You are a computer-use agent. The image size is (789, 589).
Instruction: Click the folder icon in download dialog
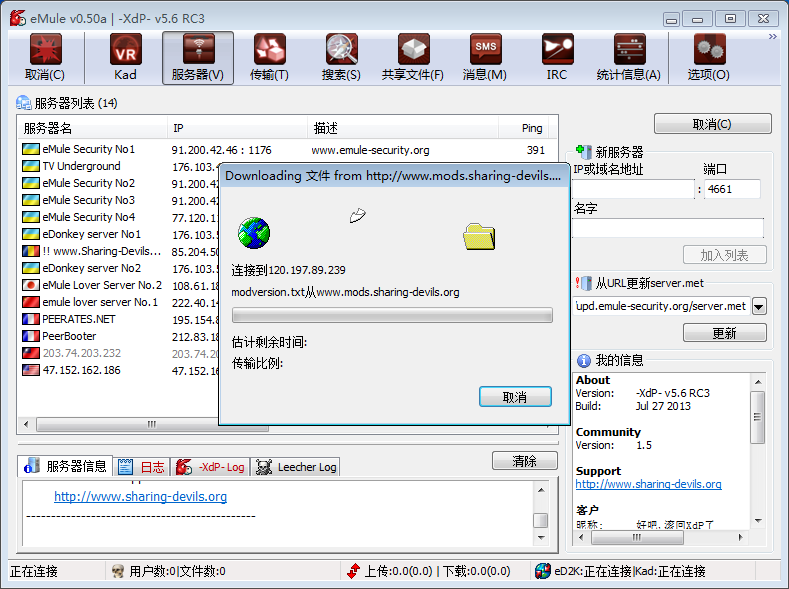pos(479,236)
